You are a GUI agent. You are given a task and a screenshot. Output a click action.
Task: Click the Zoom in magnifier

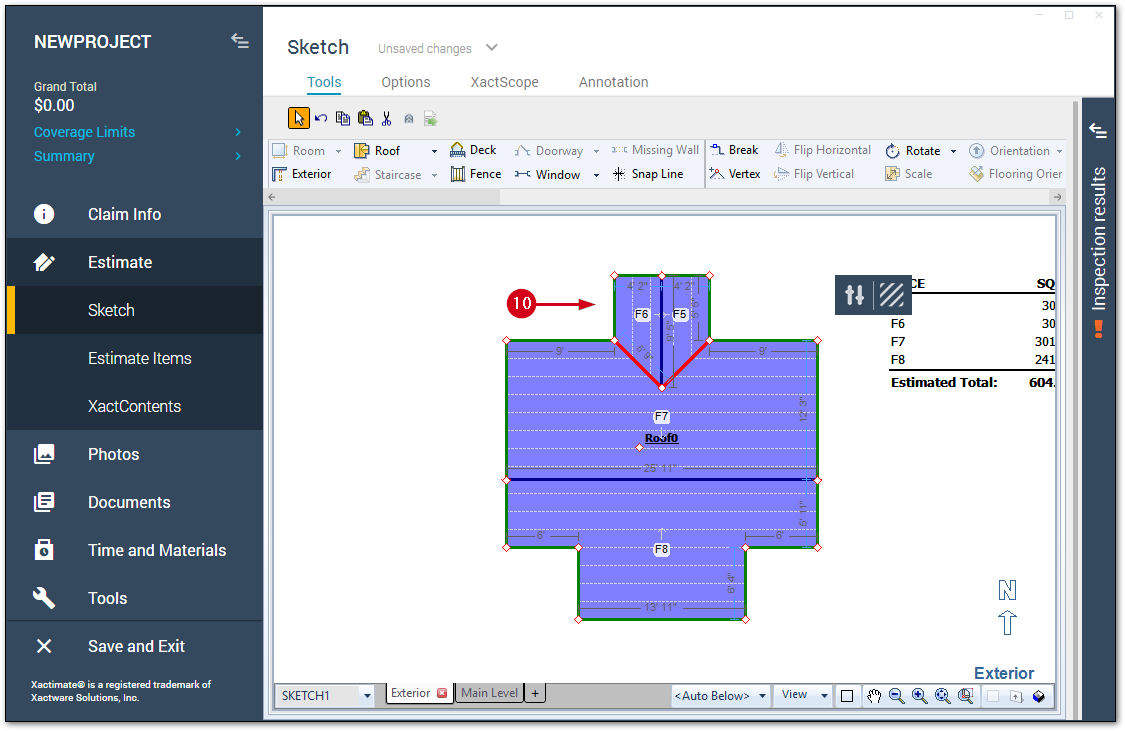pyautogui.click(x=919, y=696)
